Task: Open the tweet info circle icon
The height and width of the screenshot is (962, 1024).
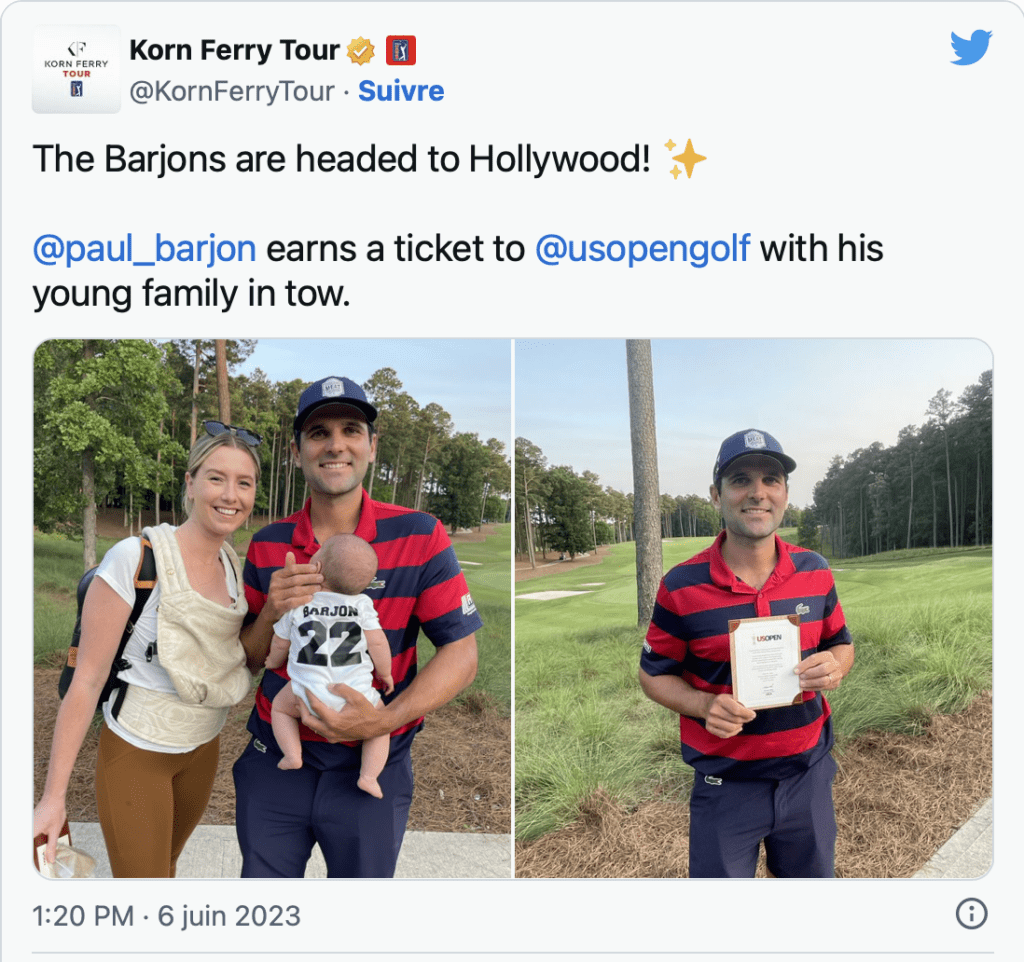Action: tap(971, 913)
